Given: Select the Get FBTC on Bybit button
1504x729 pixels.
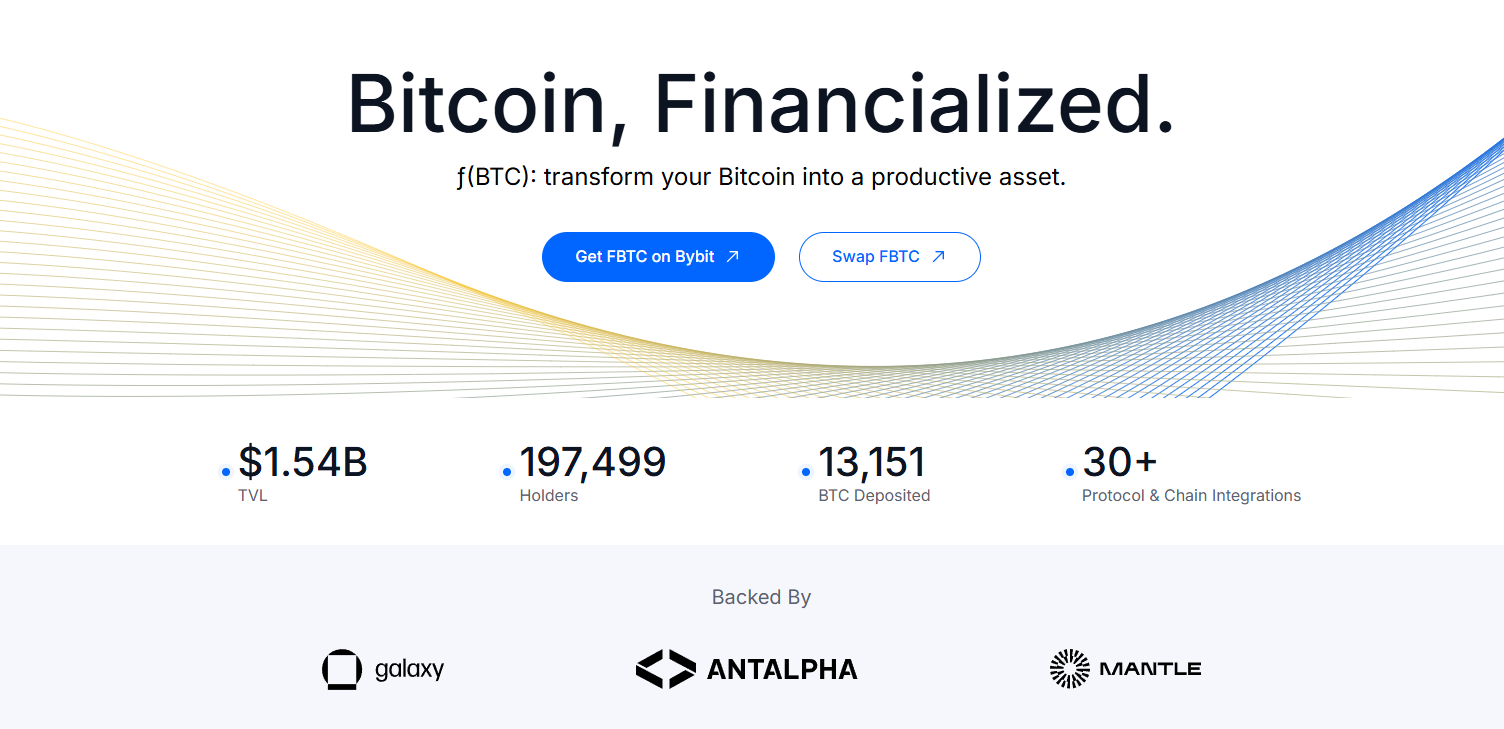Looking at the screenshot, I should click(x=658, y=256).
